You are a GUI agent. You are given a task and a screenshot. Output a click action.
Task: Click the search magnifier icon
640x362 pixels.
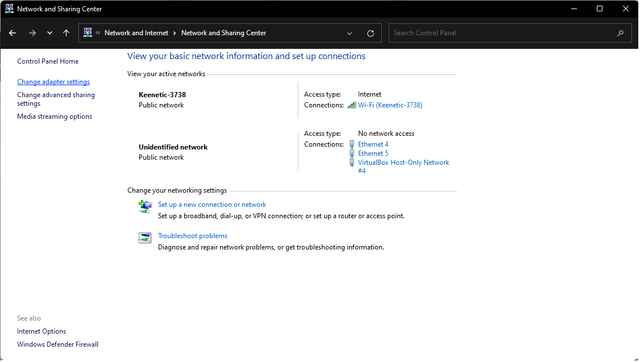(x=620, y=33)
